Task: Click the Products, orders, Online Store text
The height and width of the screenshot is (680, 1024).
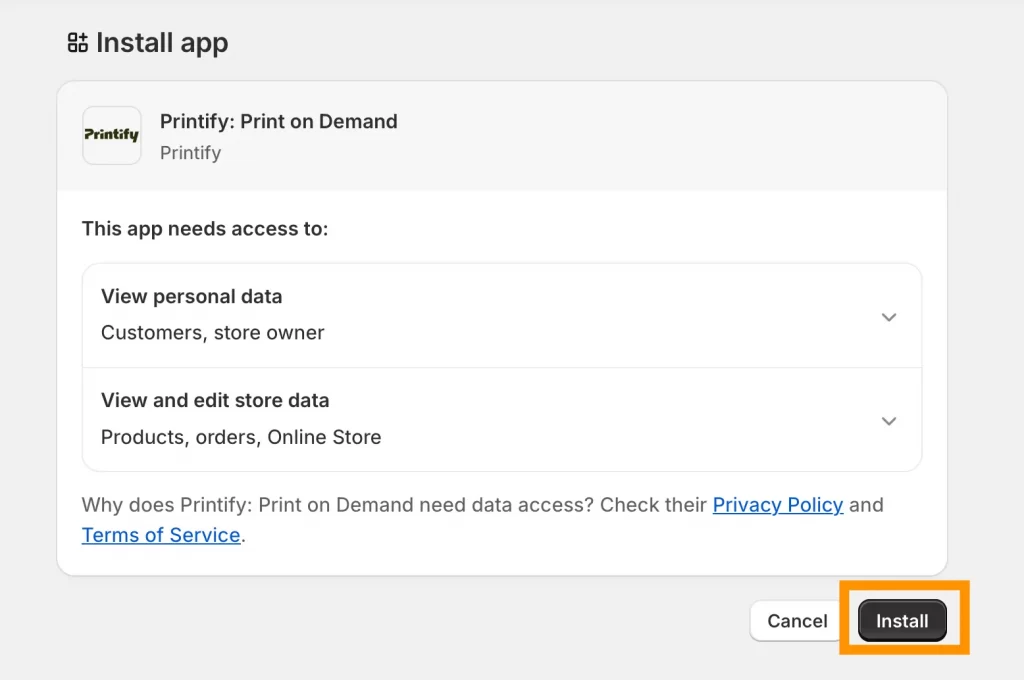Action: (x=241, y=437)
